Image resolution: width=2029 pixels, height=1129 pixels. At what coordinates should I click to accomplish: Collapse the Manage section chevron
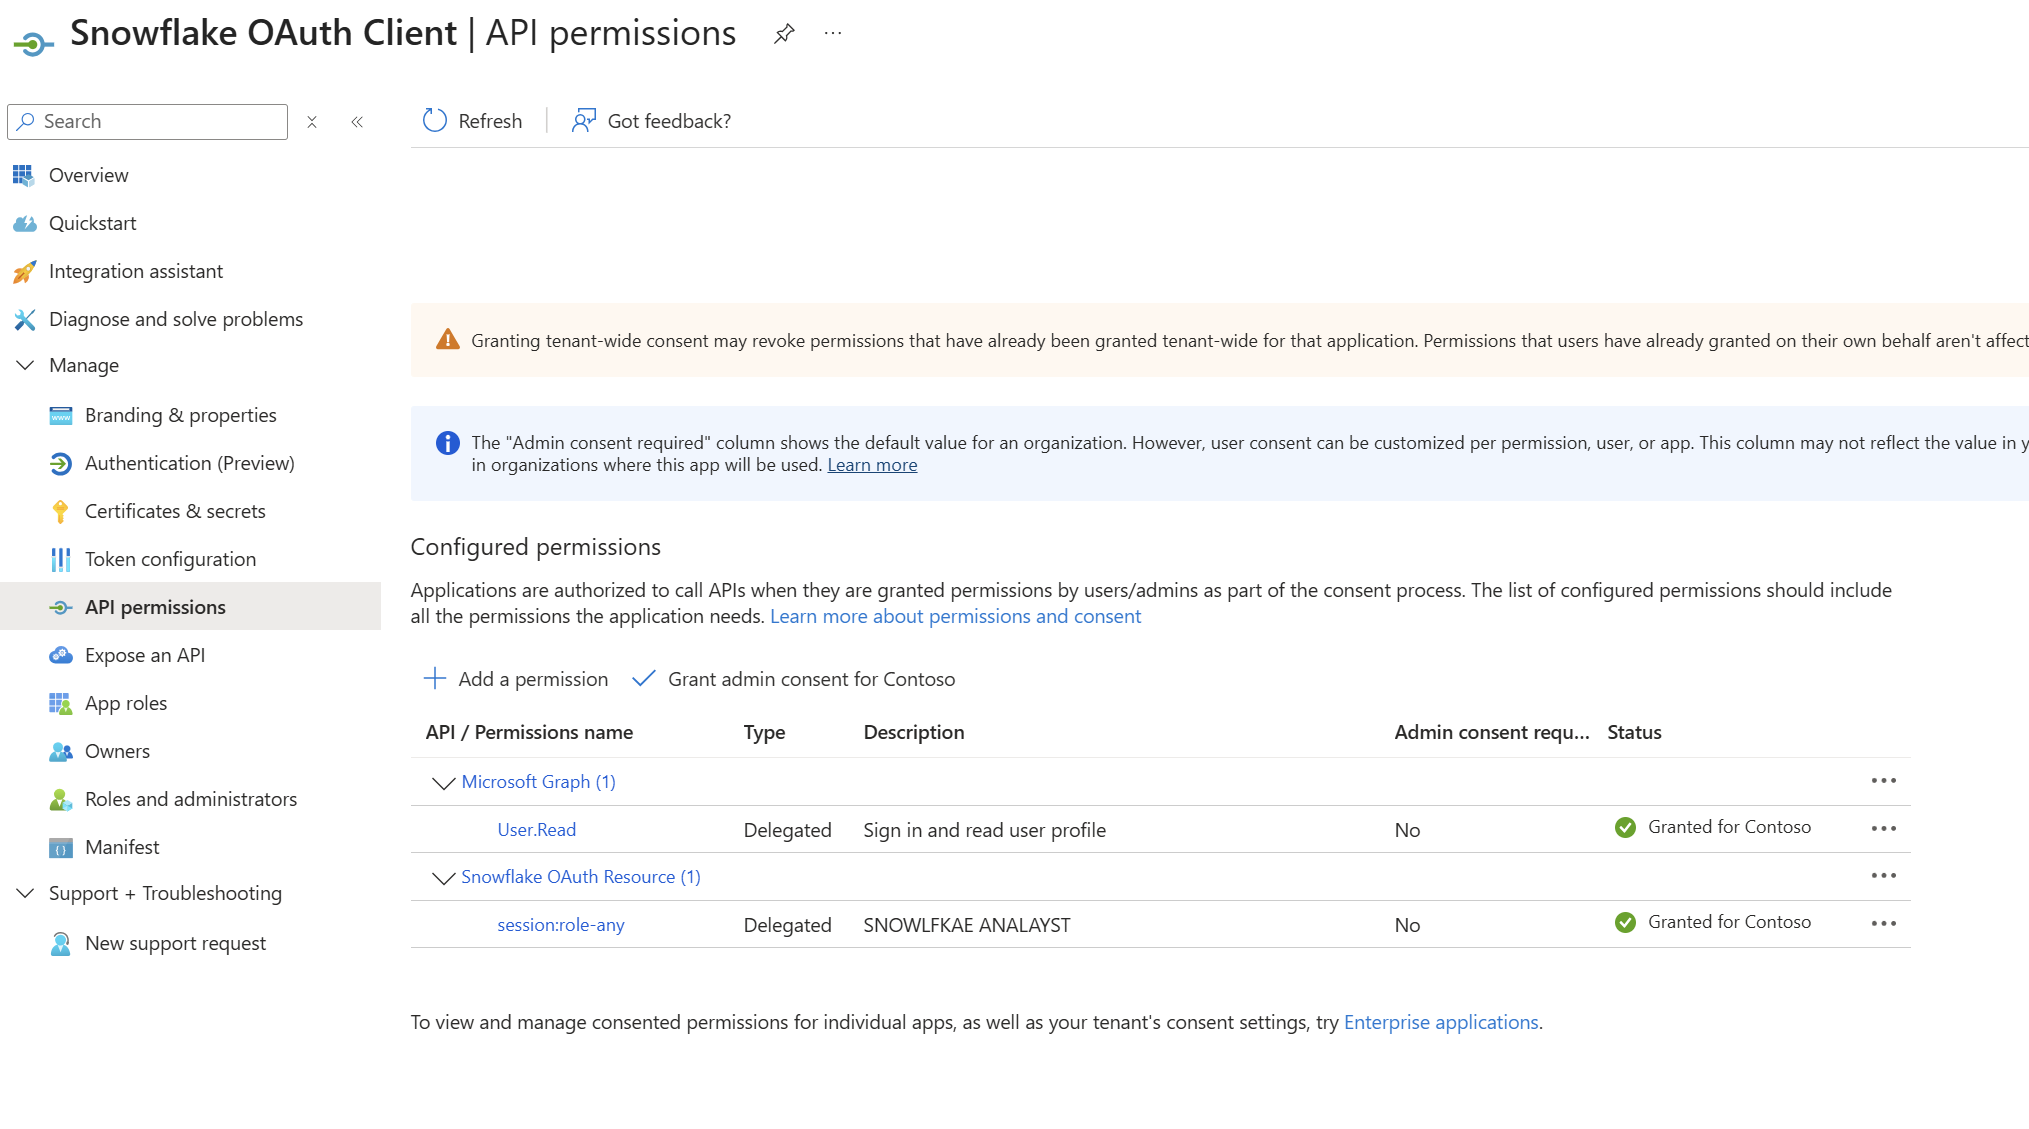[25, 365]
